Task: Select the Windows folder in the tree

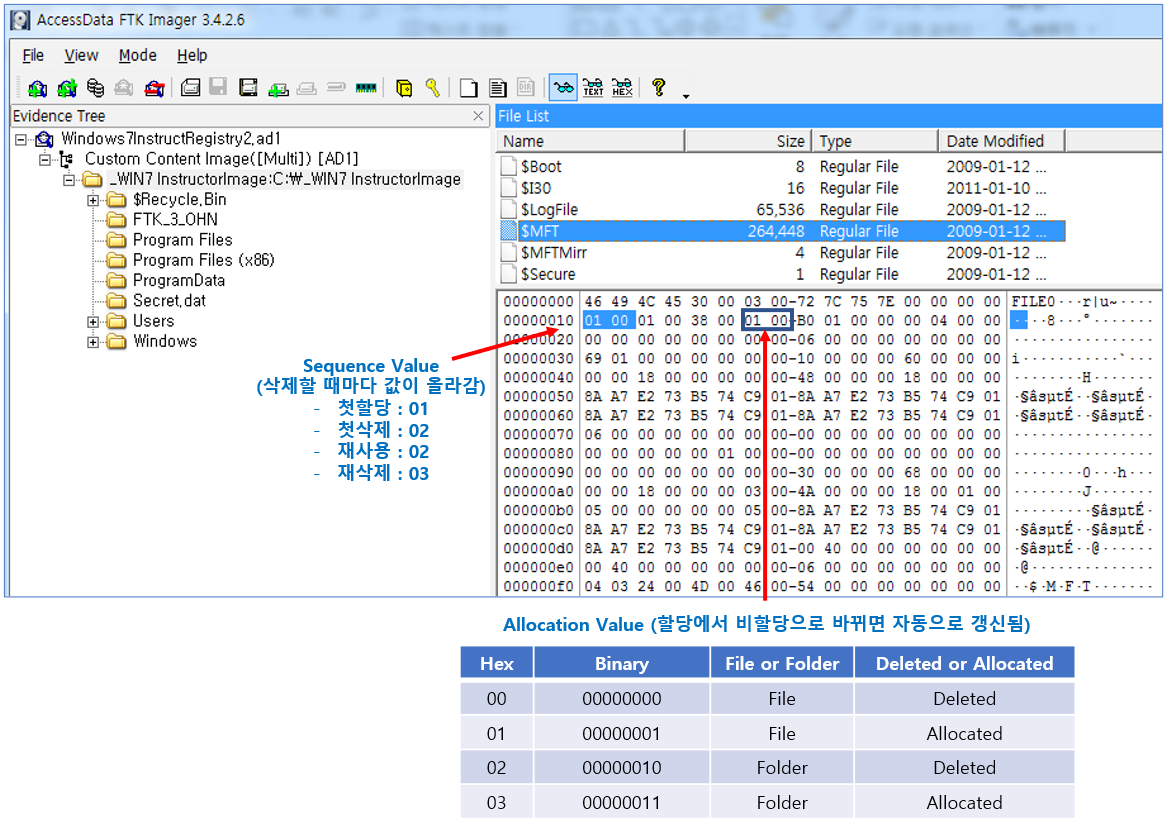Action: tap(164, 341)
